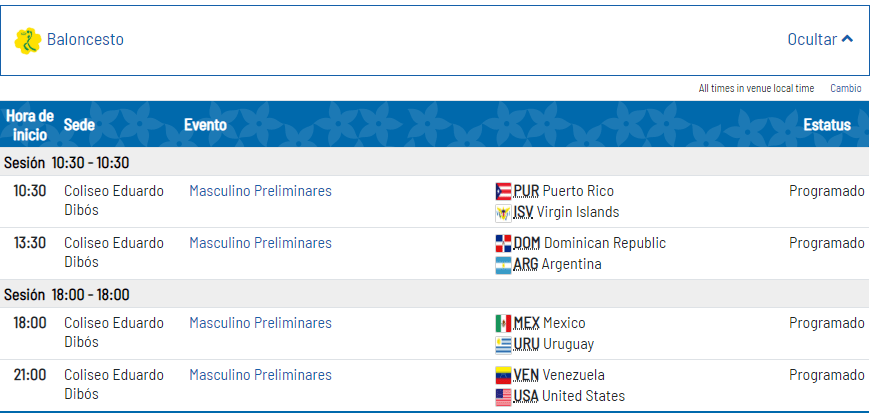
Task: Click the Evento column header
Action: coord(206,125)
